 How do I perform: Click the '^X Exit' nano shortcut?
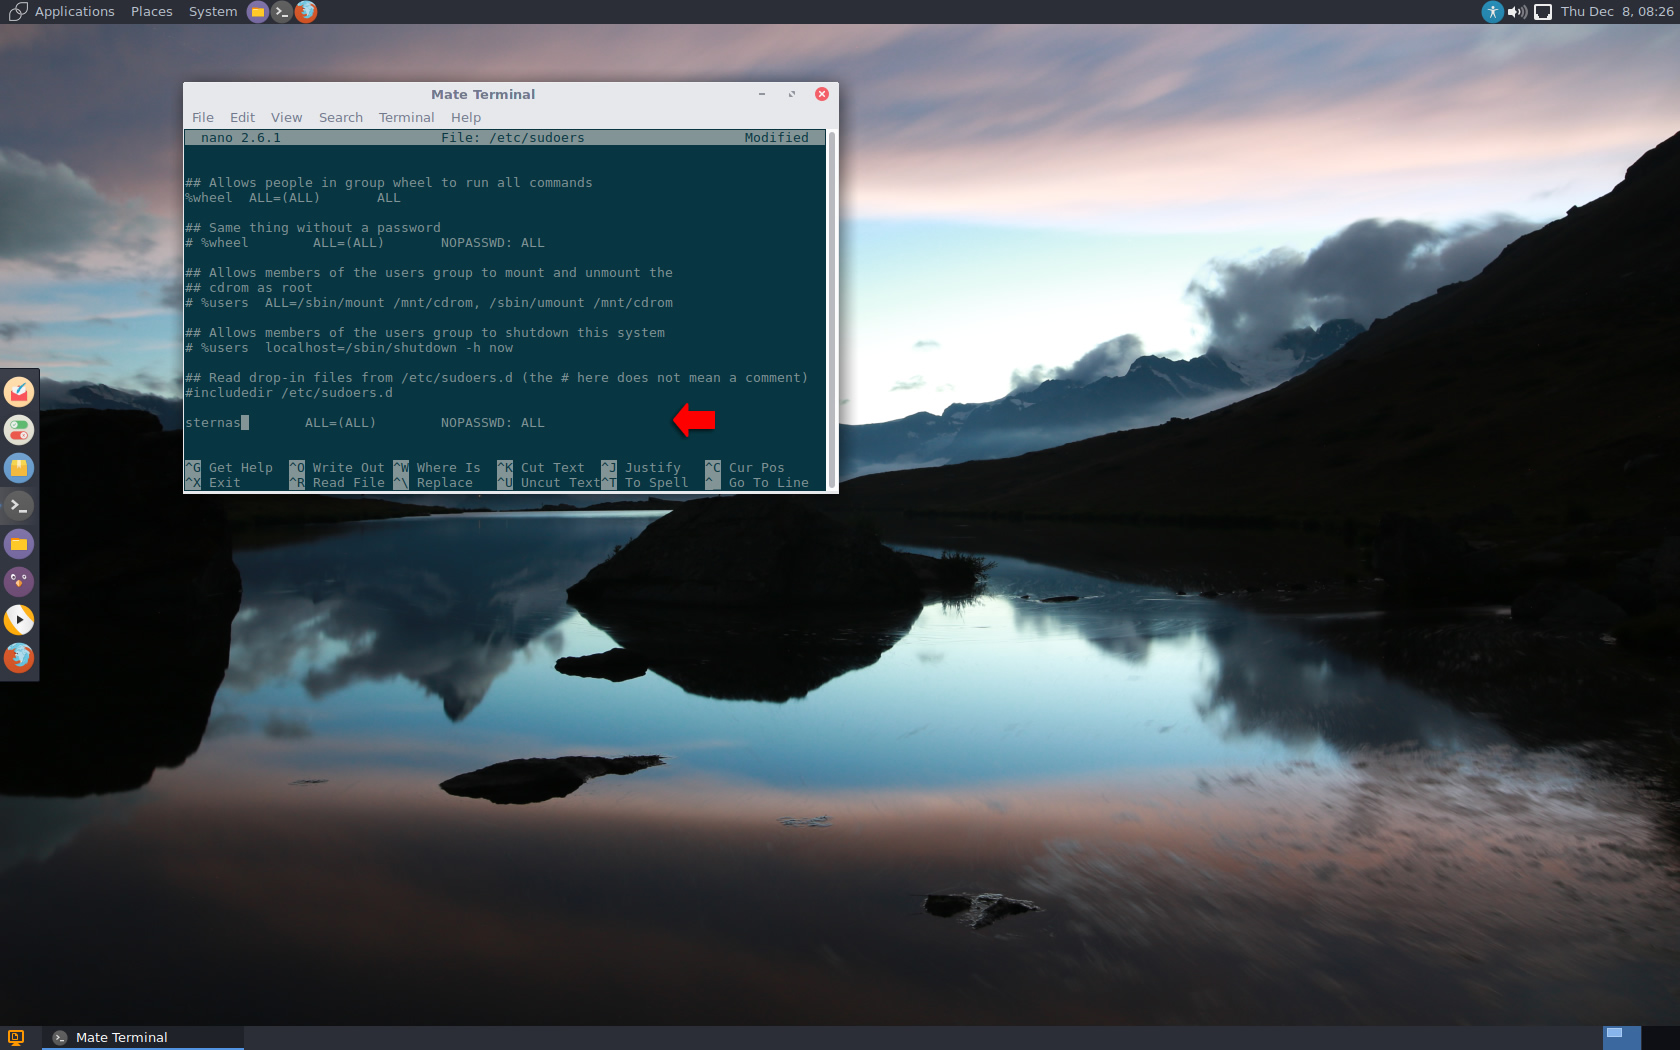[x=213, y=483]
